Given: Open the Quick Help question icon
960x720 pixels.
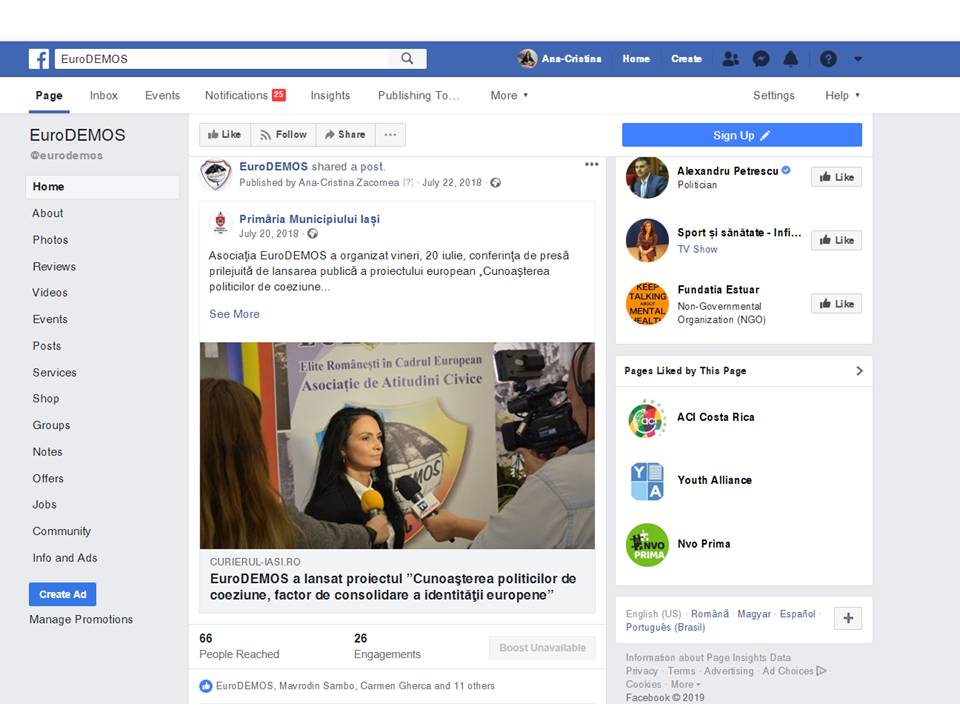Looking at the screenshot, I should click(828, 59).
